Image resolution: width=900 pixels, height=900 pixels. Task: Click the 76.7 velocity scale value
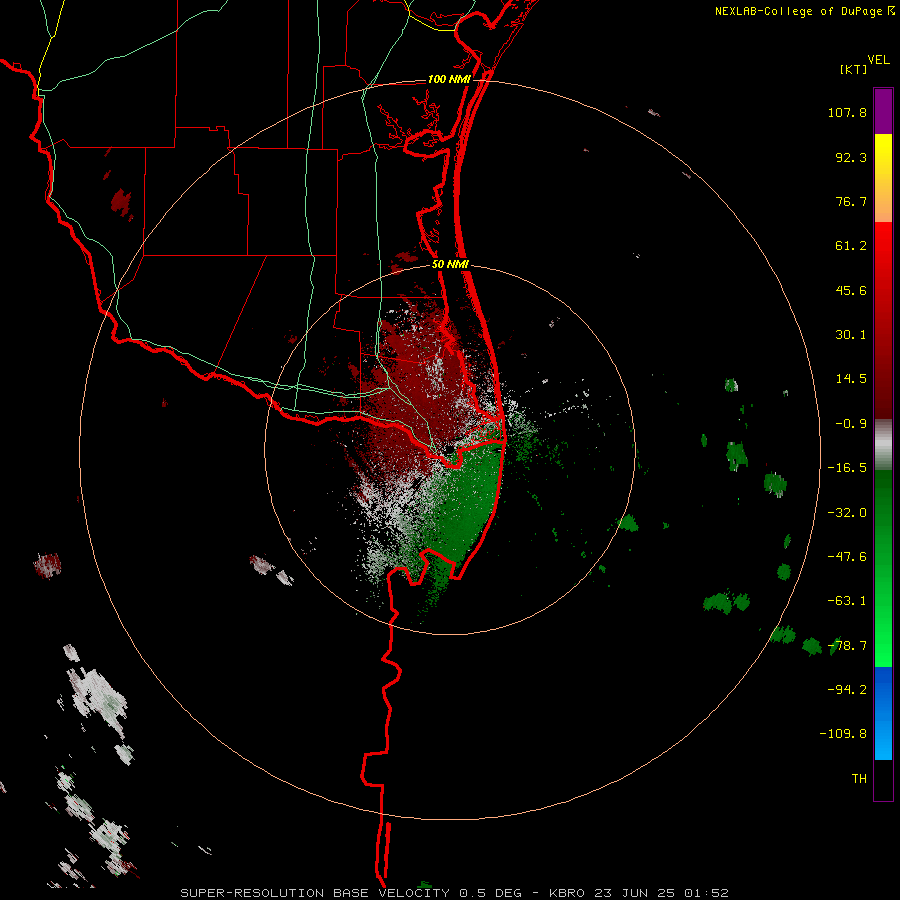point(851,201)
